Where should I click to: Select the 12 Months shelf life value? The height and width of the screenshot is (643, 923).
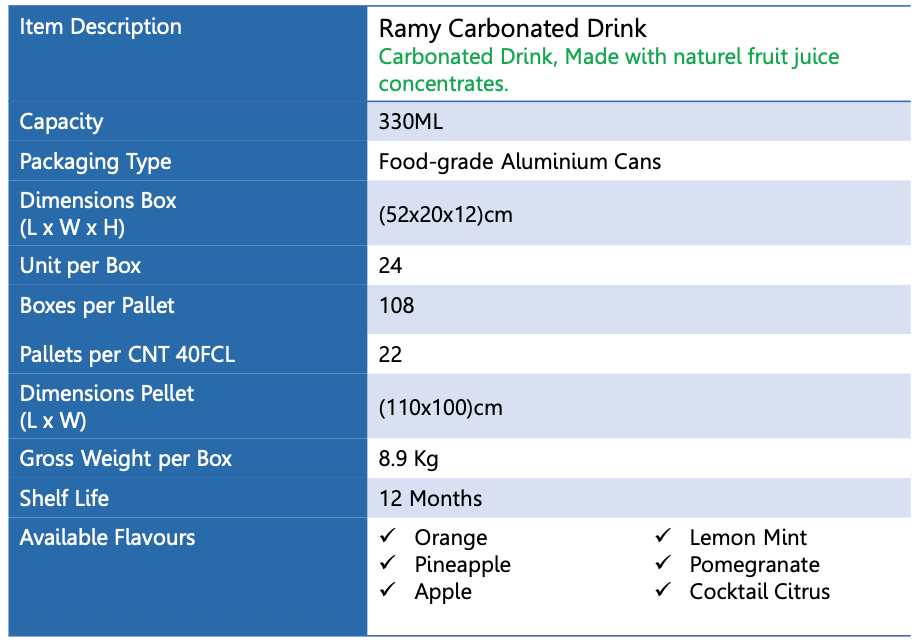coord(430,499)
